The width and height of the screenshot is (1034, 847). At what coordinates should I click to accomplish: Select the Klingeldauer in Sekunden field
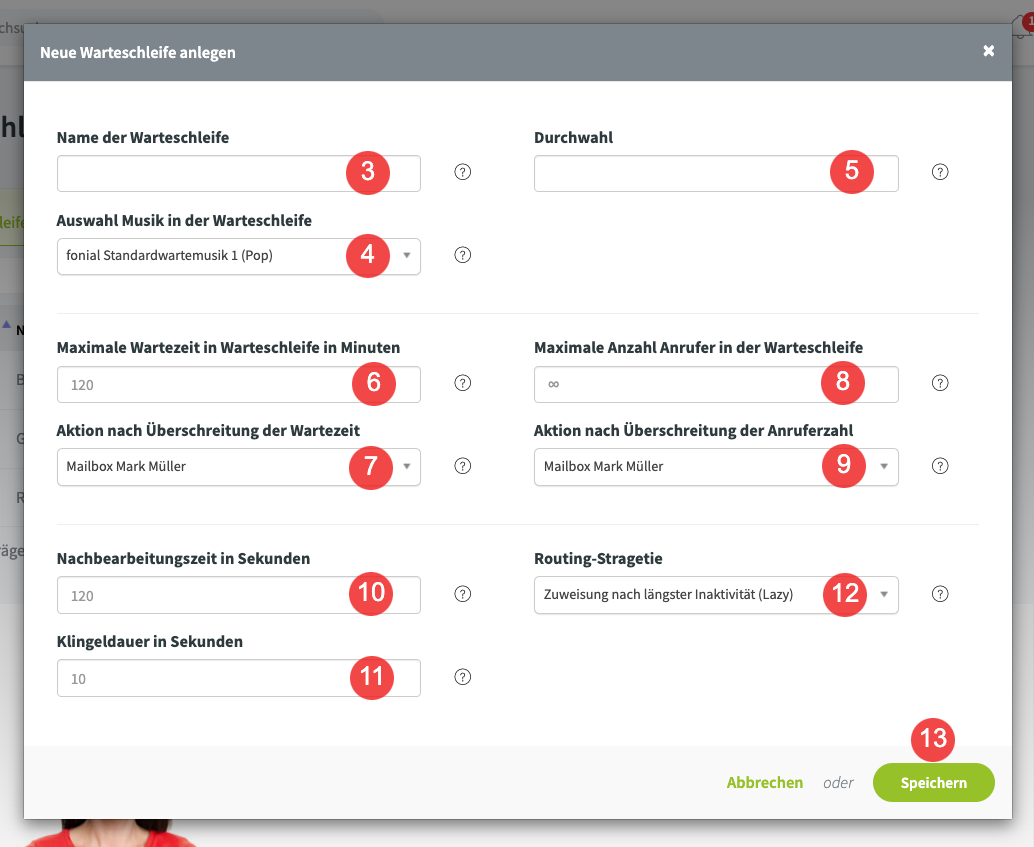pyautogui.click(x=239, y=678)
